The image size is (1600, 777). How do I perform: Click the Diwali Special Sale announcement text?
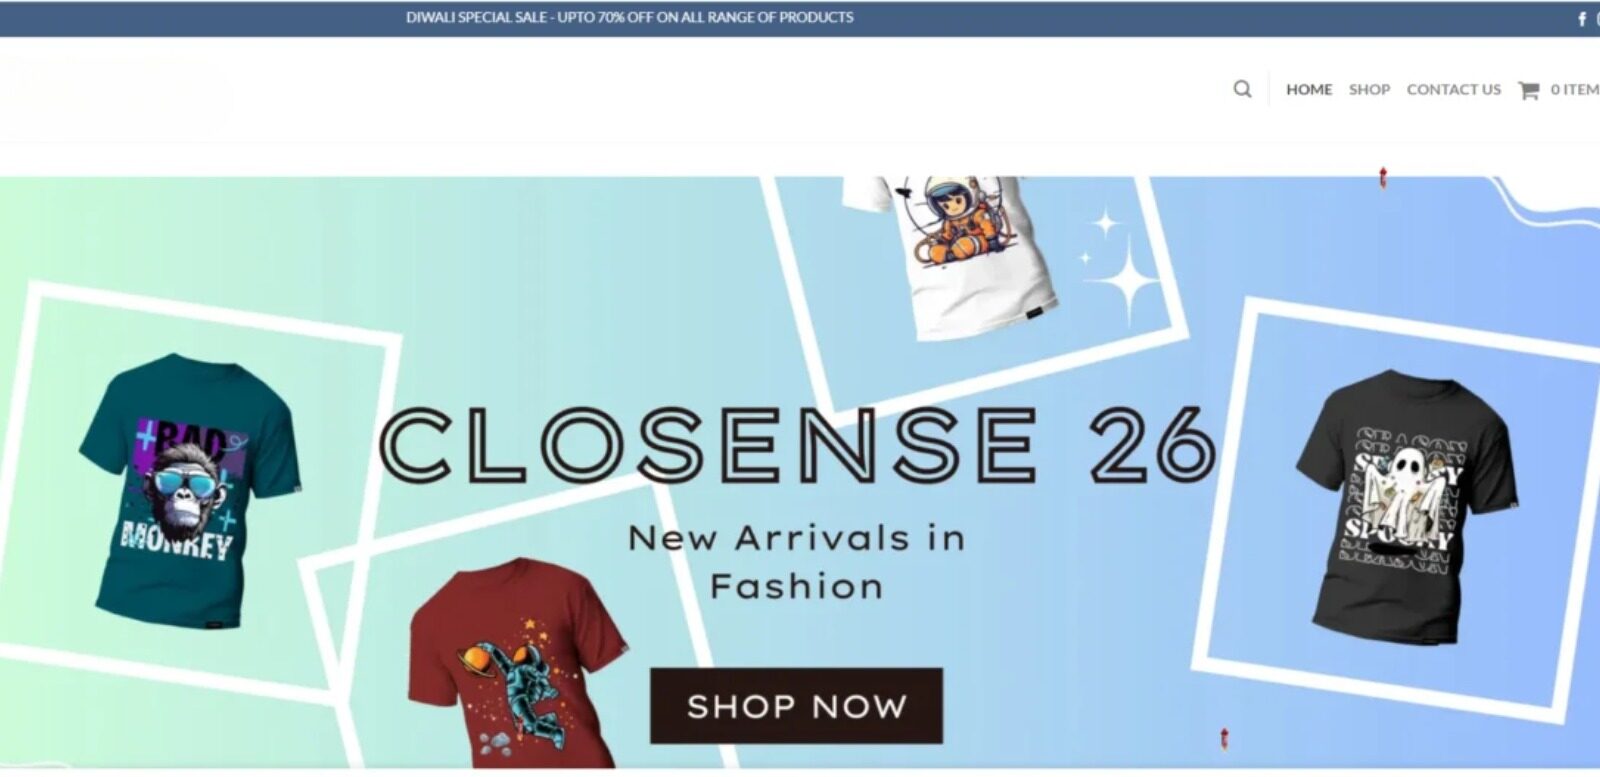click(630, 17)
